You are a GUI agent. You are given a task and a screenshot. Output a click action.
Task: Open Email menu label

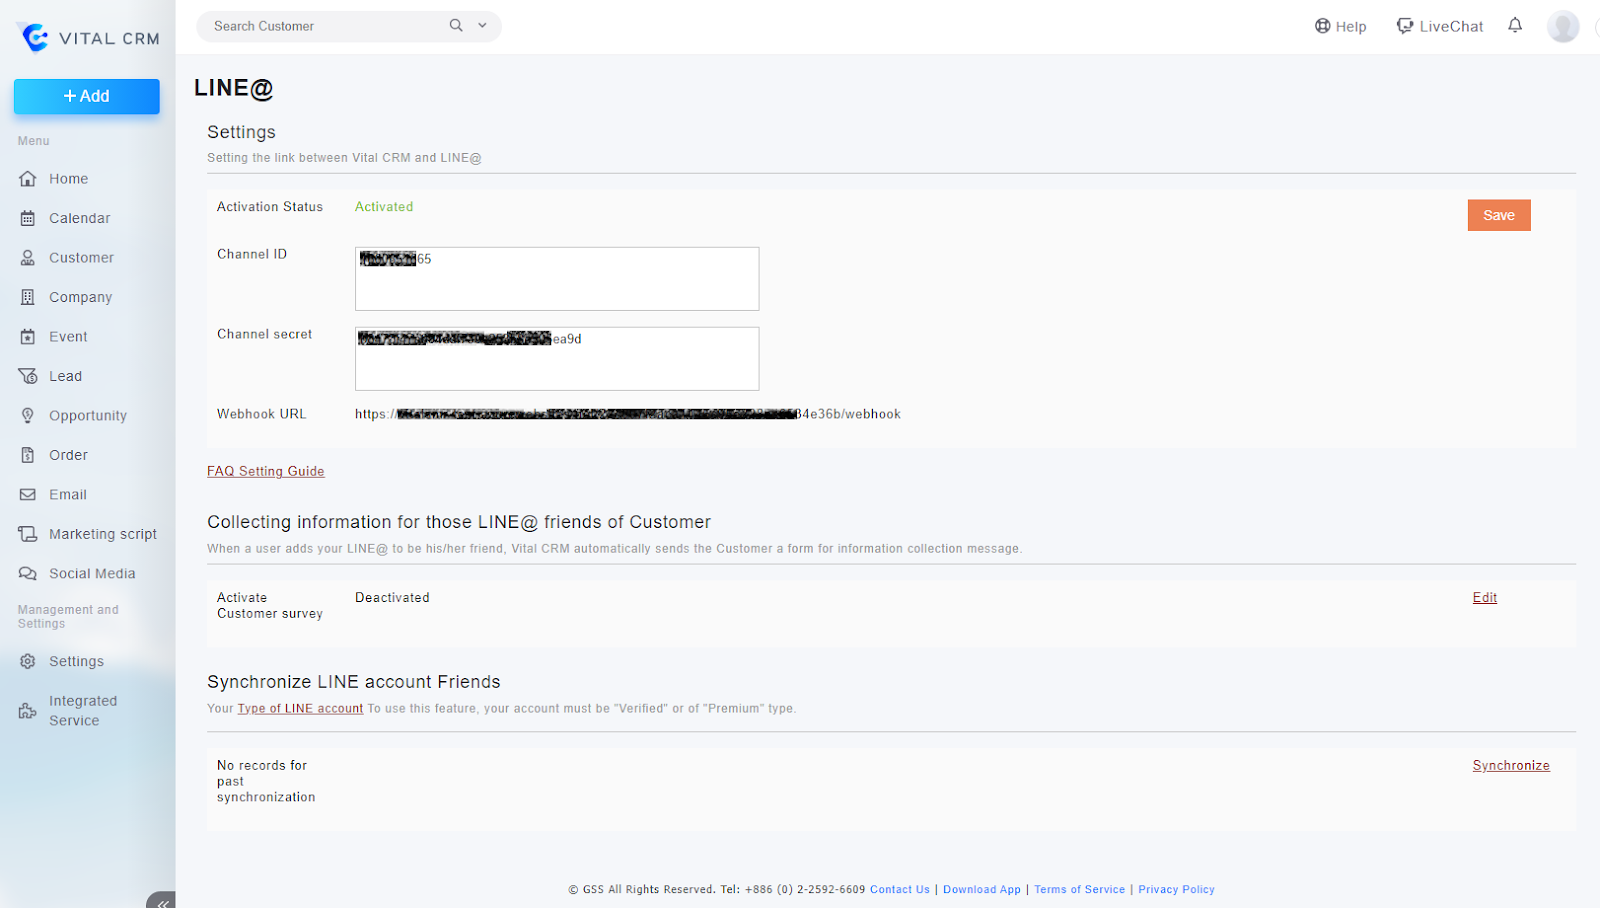[68, 495]
